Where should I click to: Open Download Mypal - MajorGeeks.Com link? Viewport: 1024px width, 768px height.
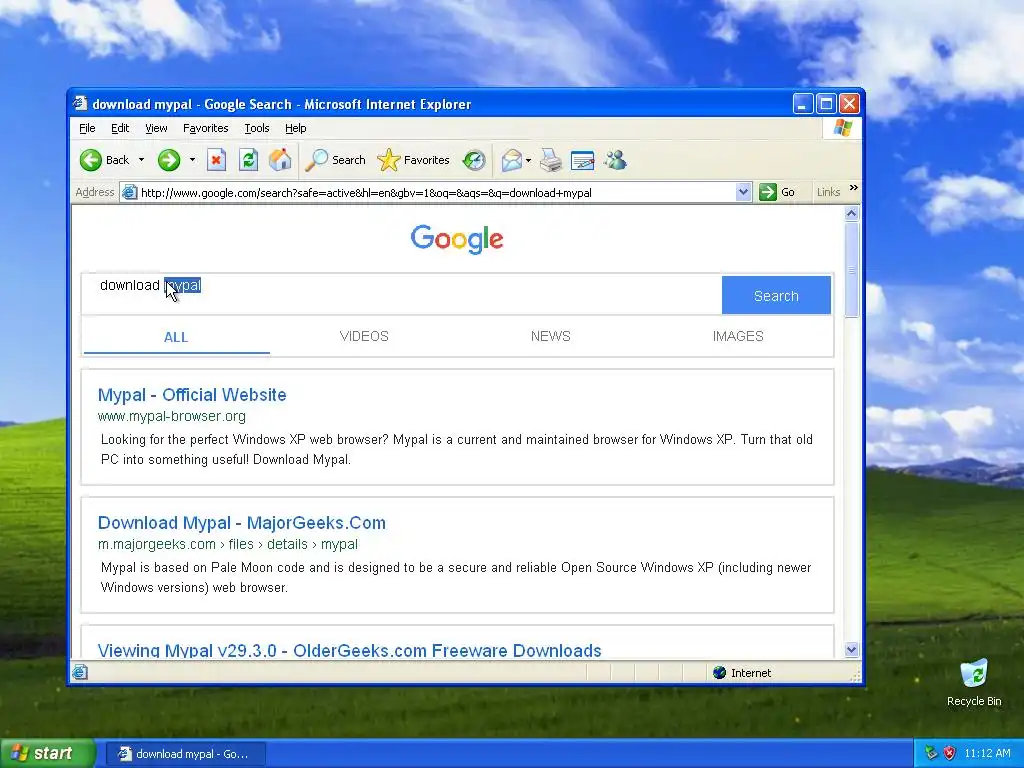click(242, 523)
